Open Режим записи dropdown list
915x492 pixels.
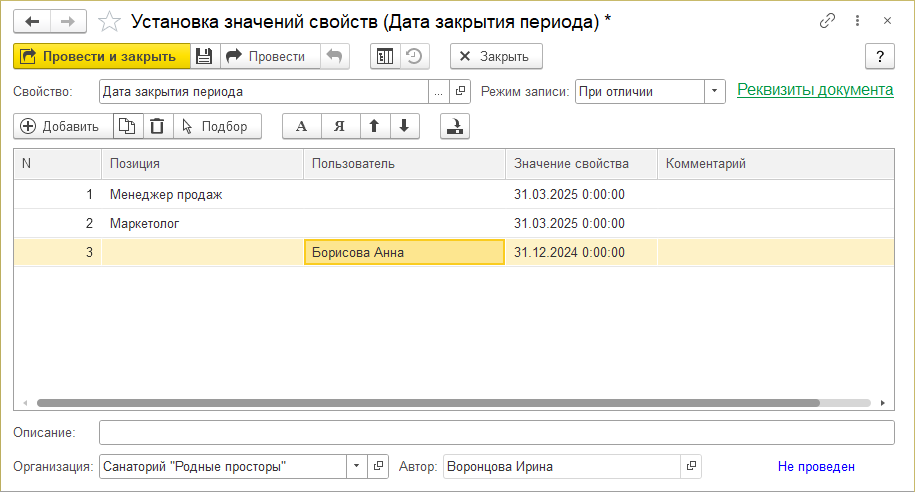click(715, 91)
